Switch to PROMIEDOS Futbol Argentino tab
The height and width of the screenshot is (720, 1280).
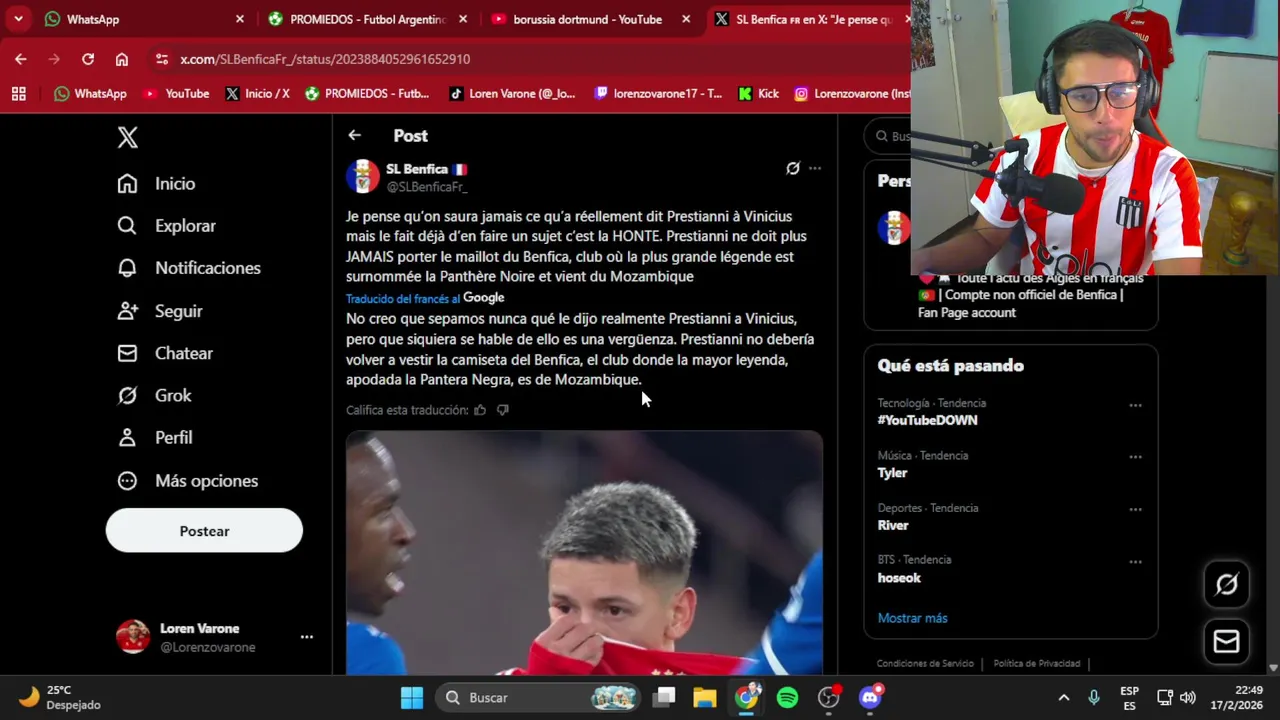[x=365, y=19]
